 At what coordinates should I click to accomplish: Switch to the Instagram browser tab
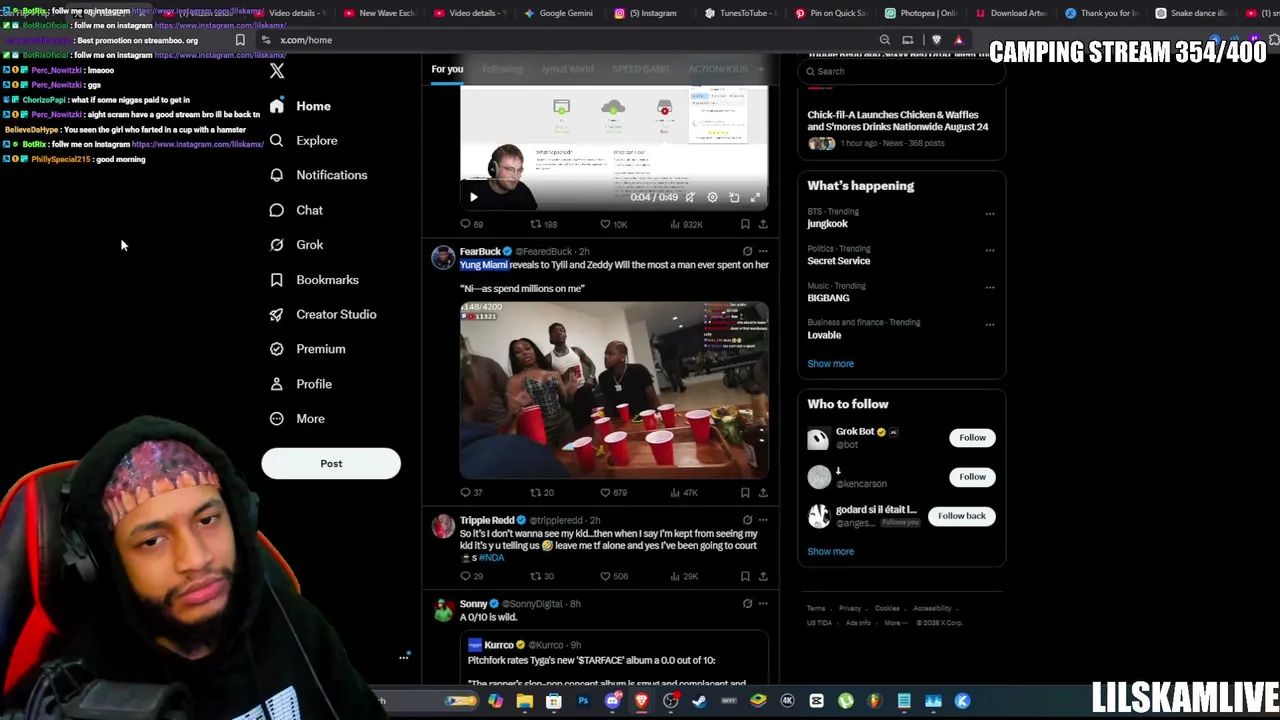pyautogui.click(x=645, y=13)
